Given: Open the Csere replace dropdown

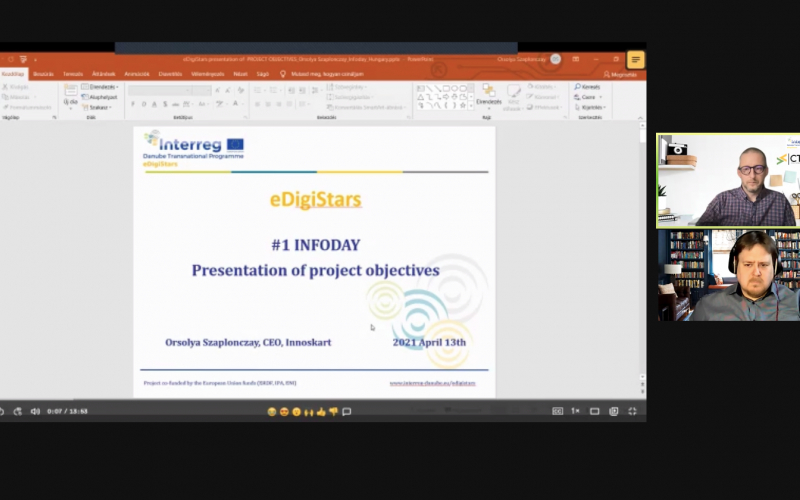Looking at the screenshot, I should point(588,97).
